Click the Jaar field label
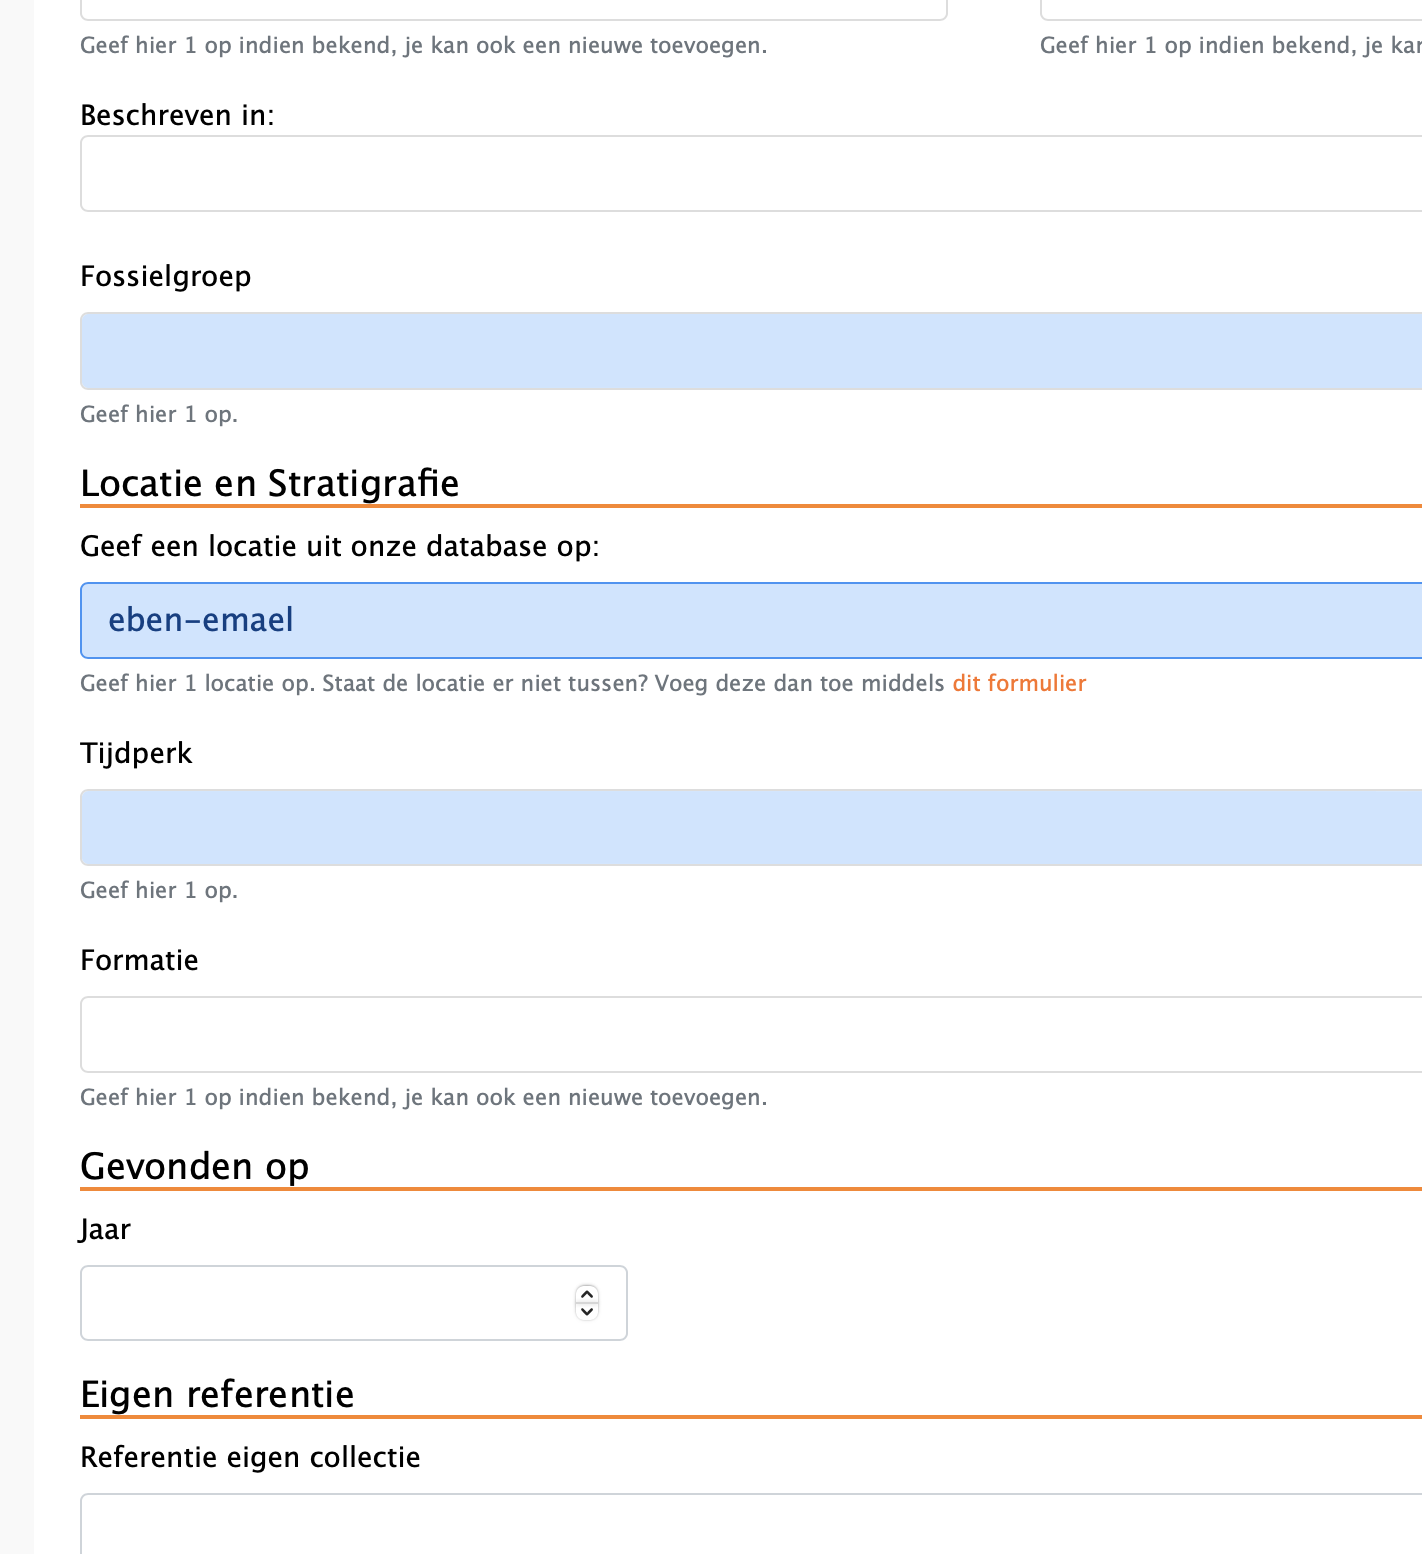 [105, 1229]
